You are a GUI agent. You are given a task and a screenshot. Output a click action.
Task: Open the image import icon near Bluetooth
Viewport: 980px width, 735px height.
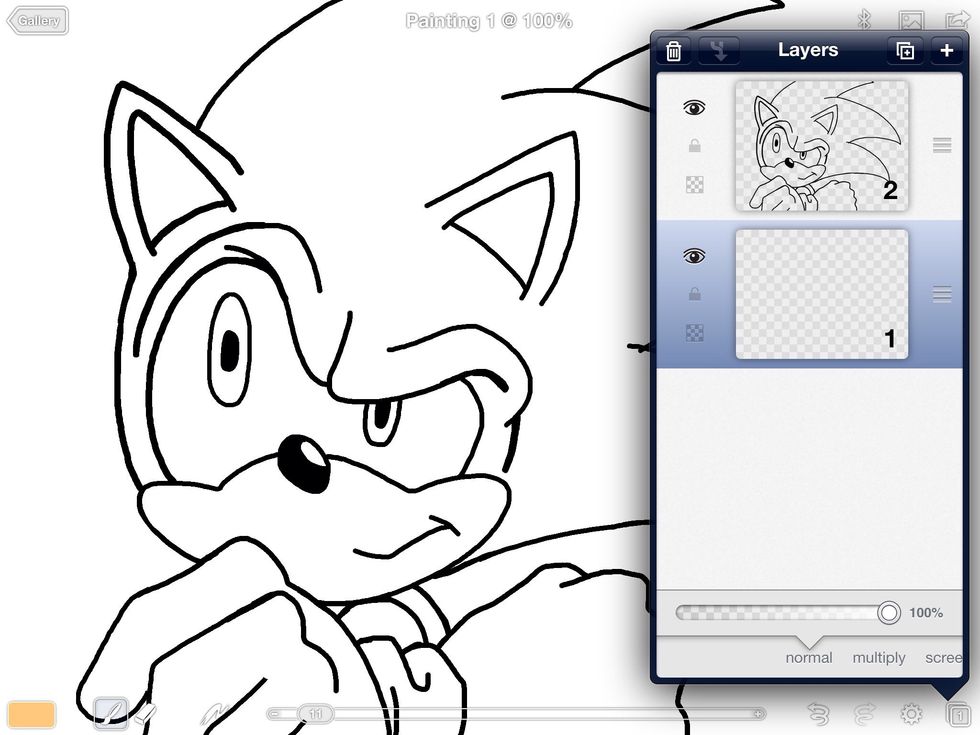click(x=912, y=18)
